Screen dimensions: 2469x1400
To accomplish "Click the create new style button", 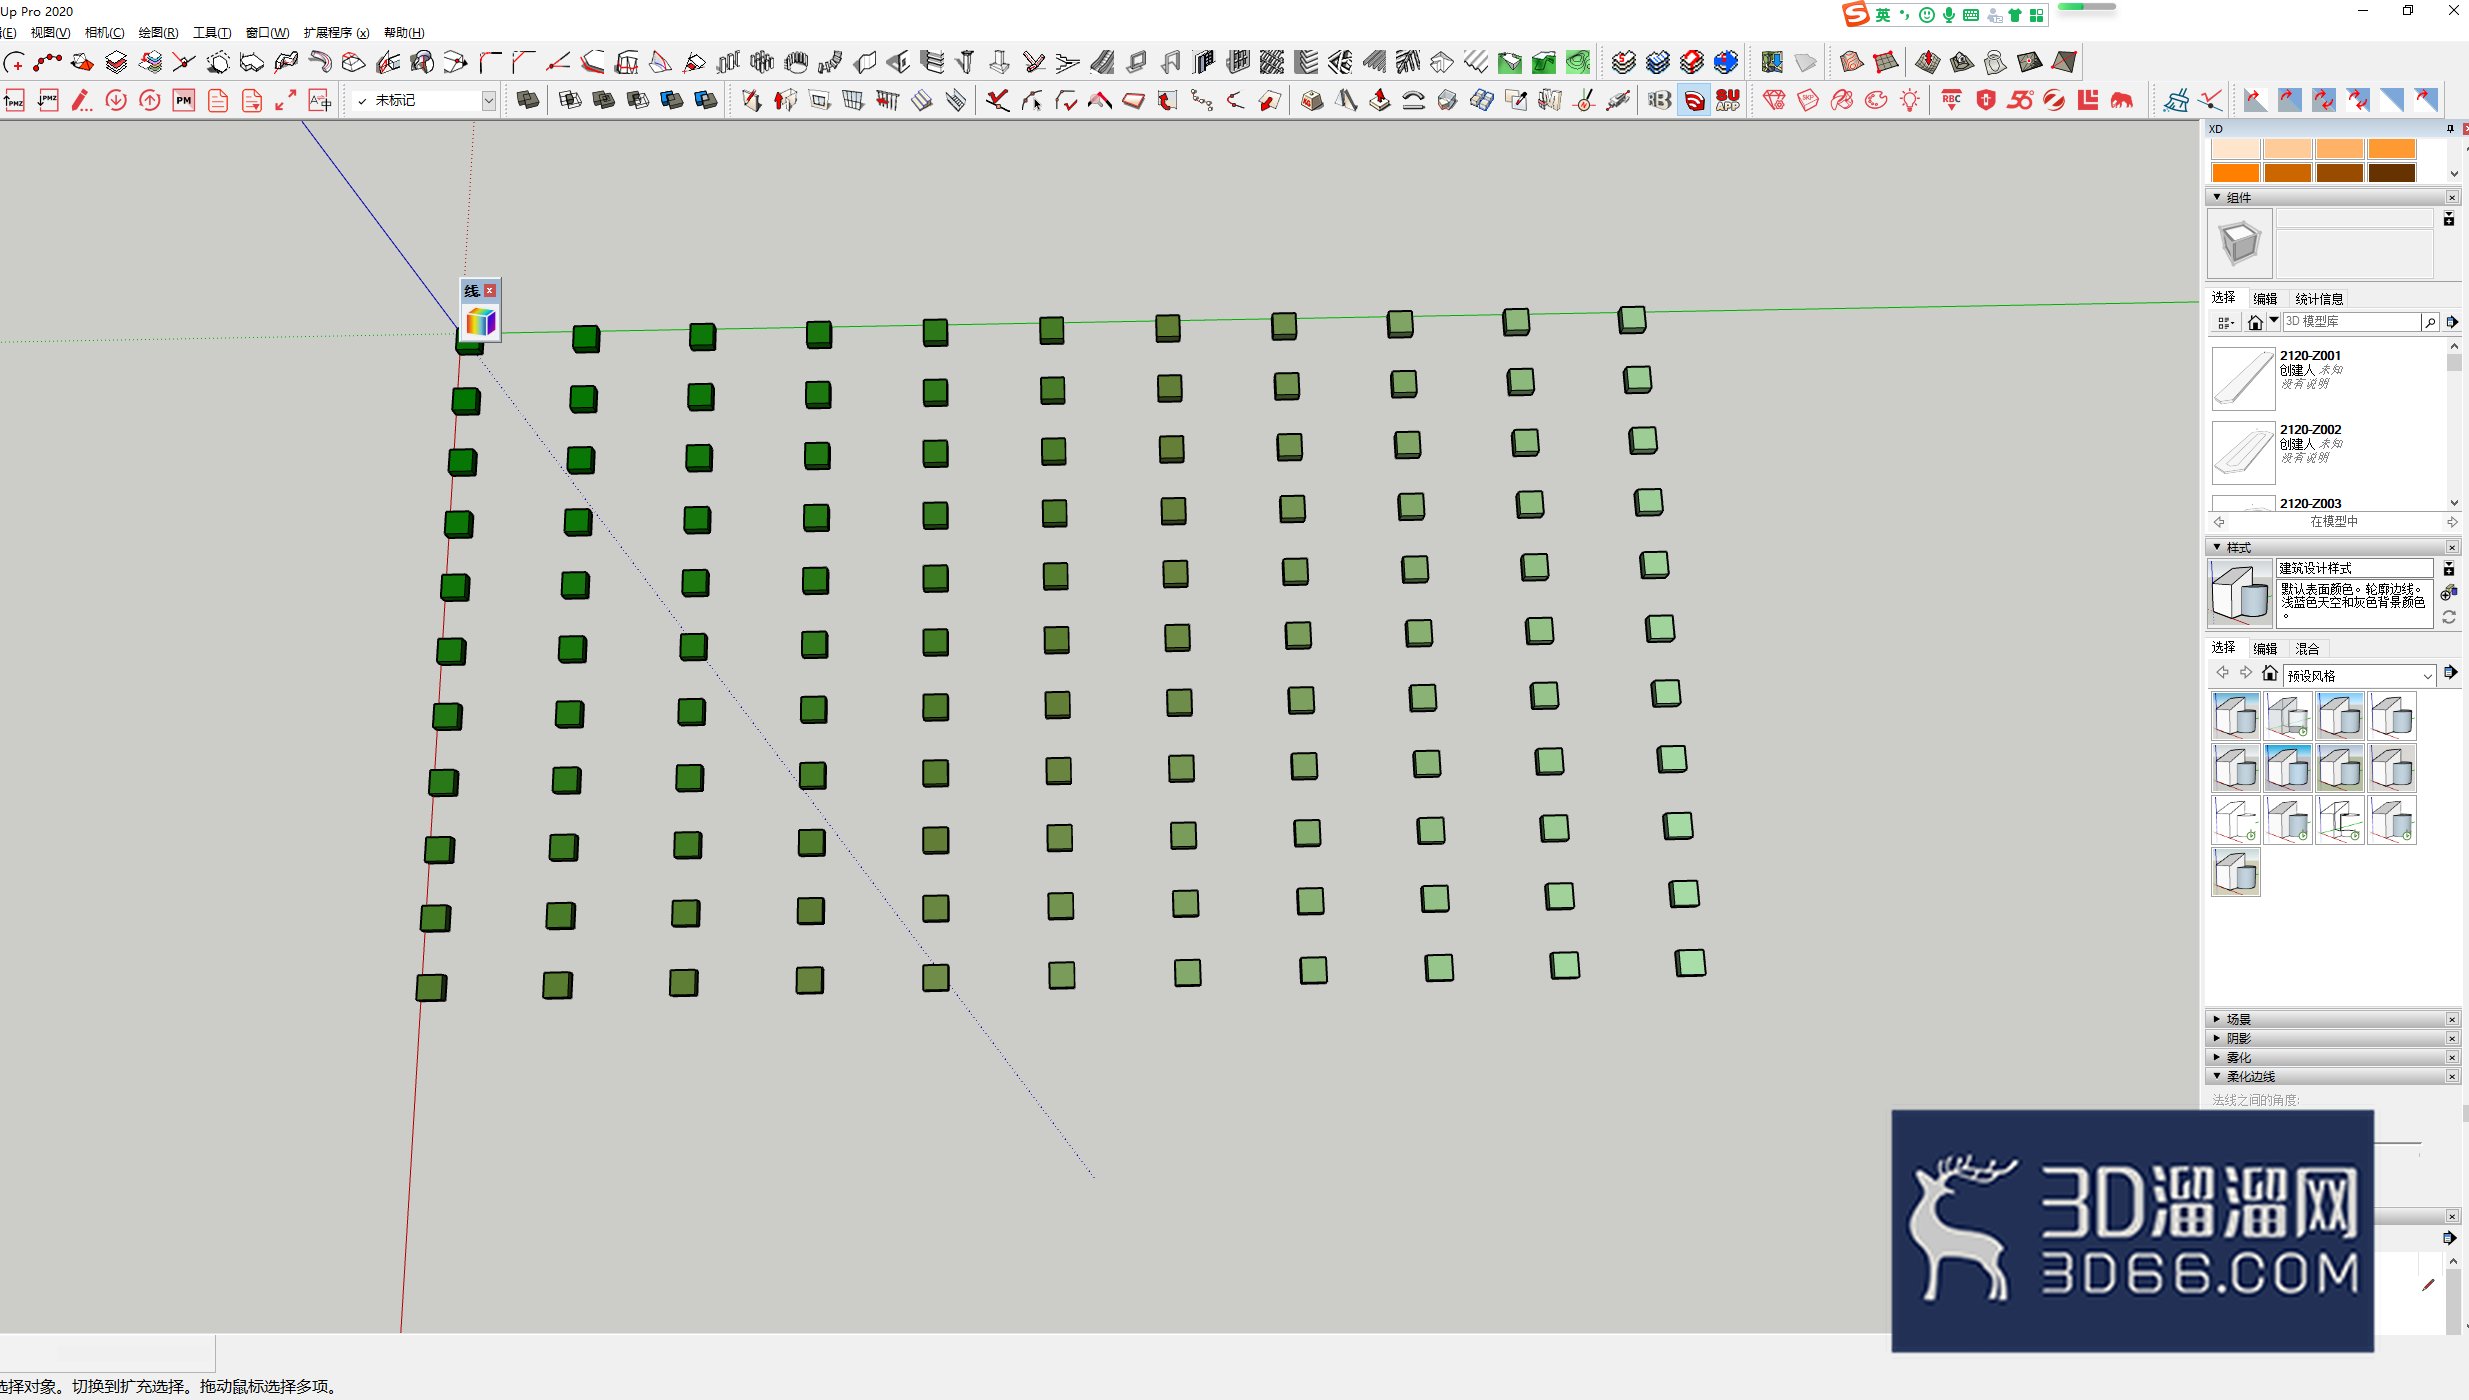I will coord(2449,593).
